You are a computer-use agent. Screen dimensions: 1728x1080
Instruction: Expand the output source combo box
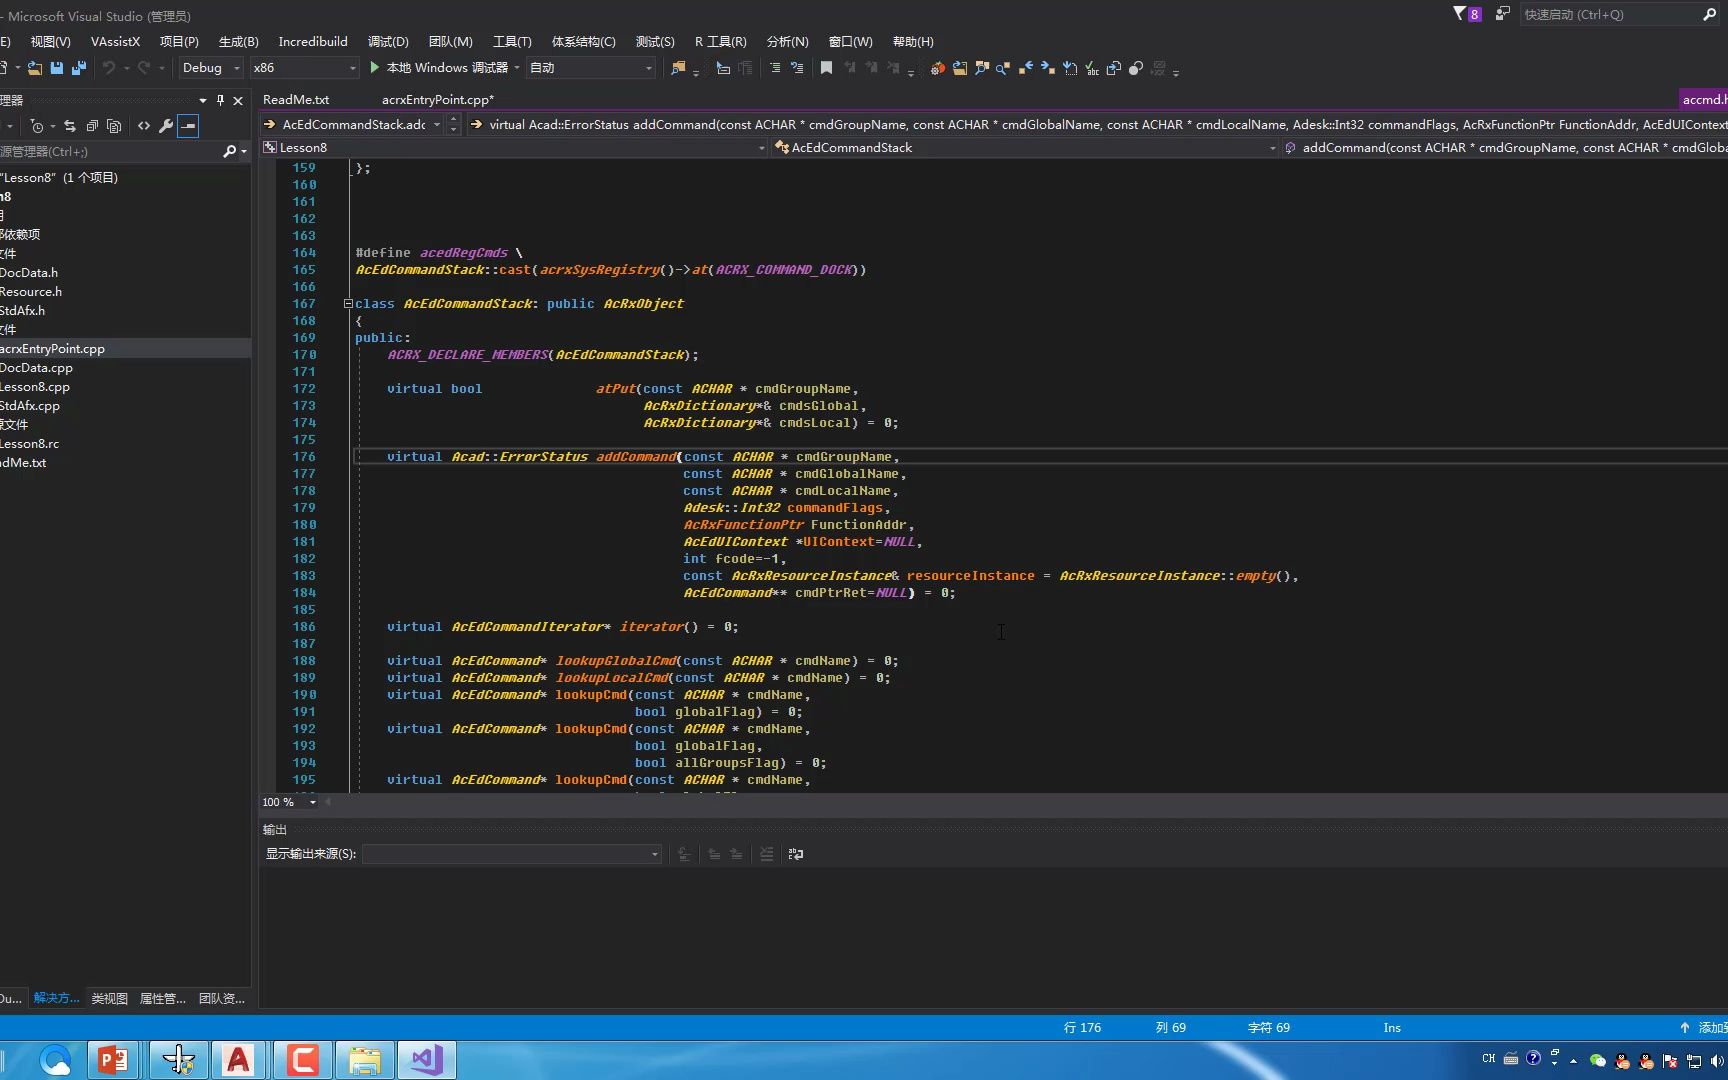tap(654, 854)
